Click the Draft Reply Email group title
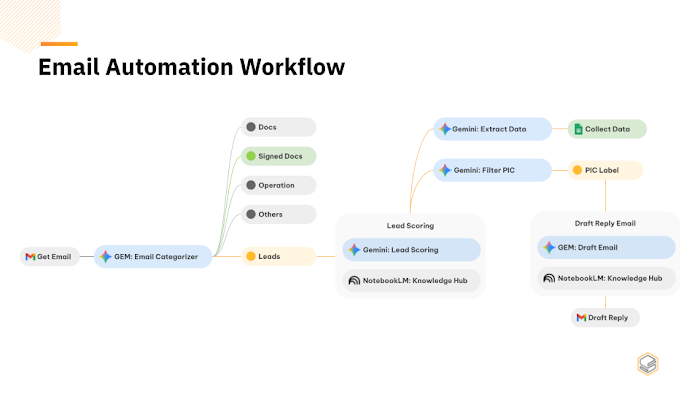Screen dimensions: 700x394 tap(605, 223)
